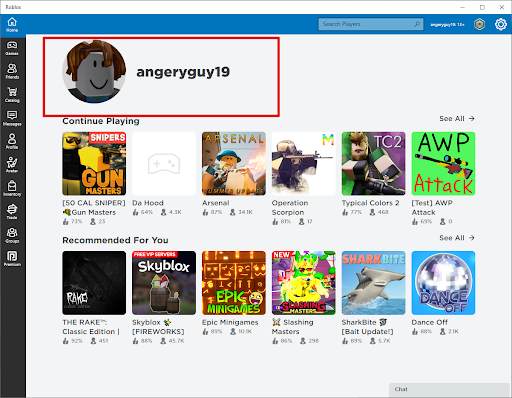Click See All for Continue Playing
This screenshot has width=512, height=398.
tap(457, 119)
